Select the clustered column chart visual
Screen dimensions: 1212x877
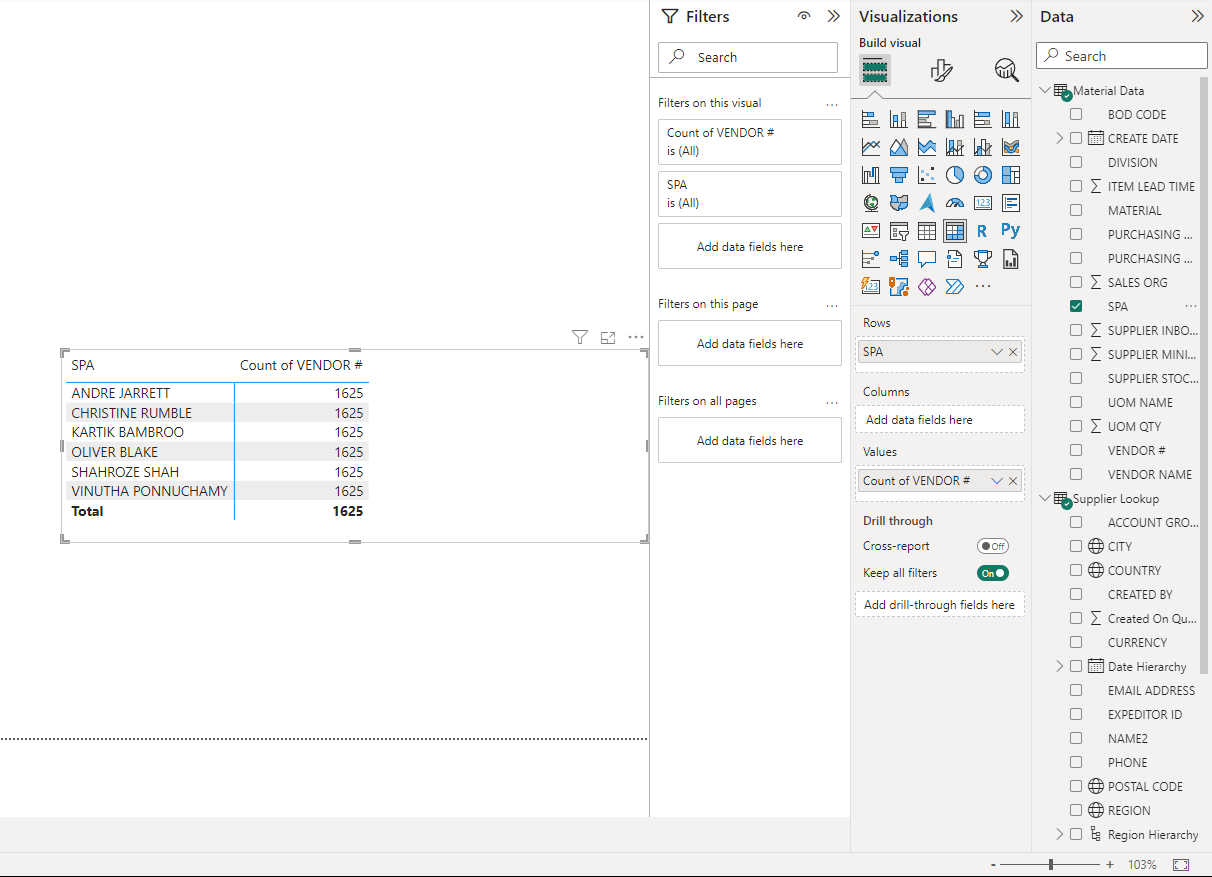pyautogui.click(x=955, y=119)
